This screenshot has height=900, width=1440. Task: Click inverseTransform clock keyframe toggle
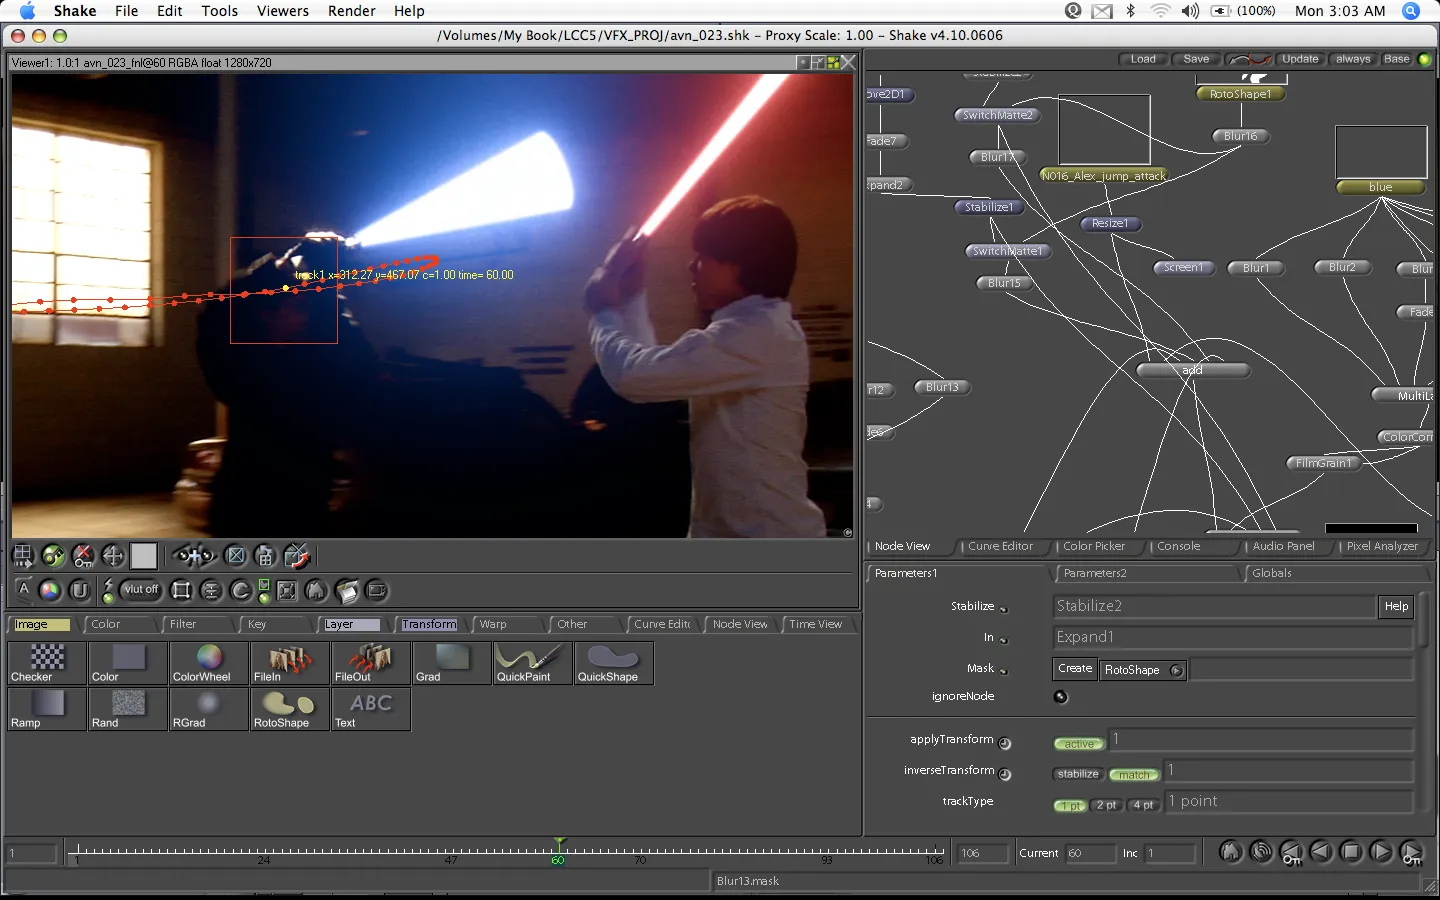click(1005, 774)
